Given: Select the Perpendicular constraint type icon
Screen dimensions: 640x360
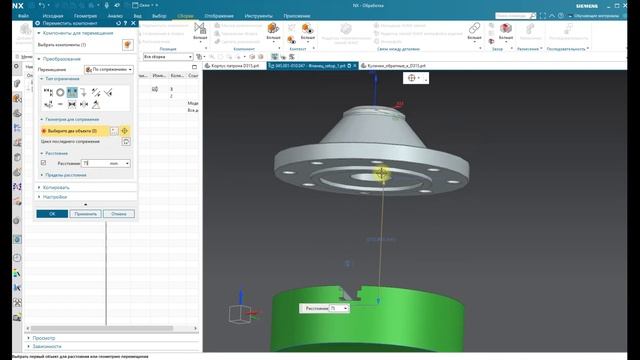Looking at the screenshot, I should [107, 92].
